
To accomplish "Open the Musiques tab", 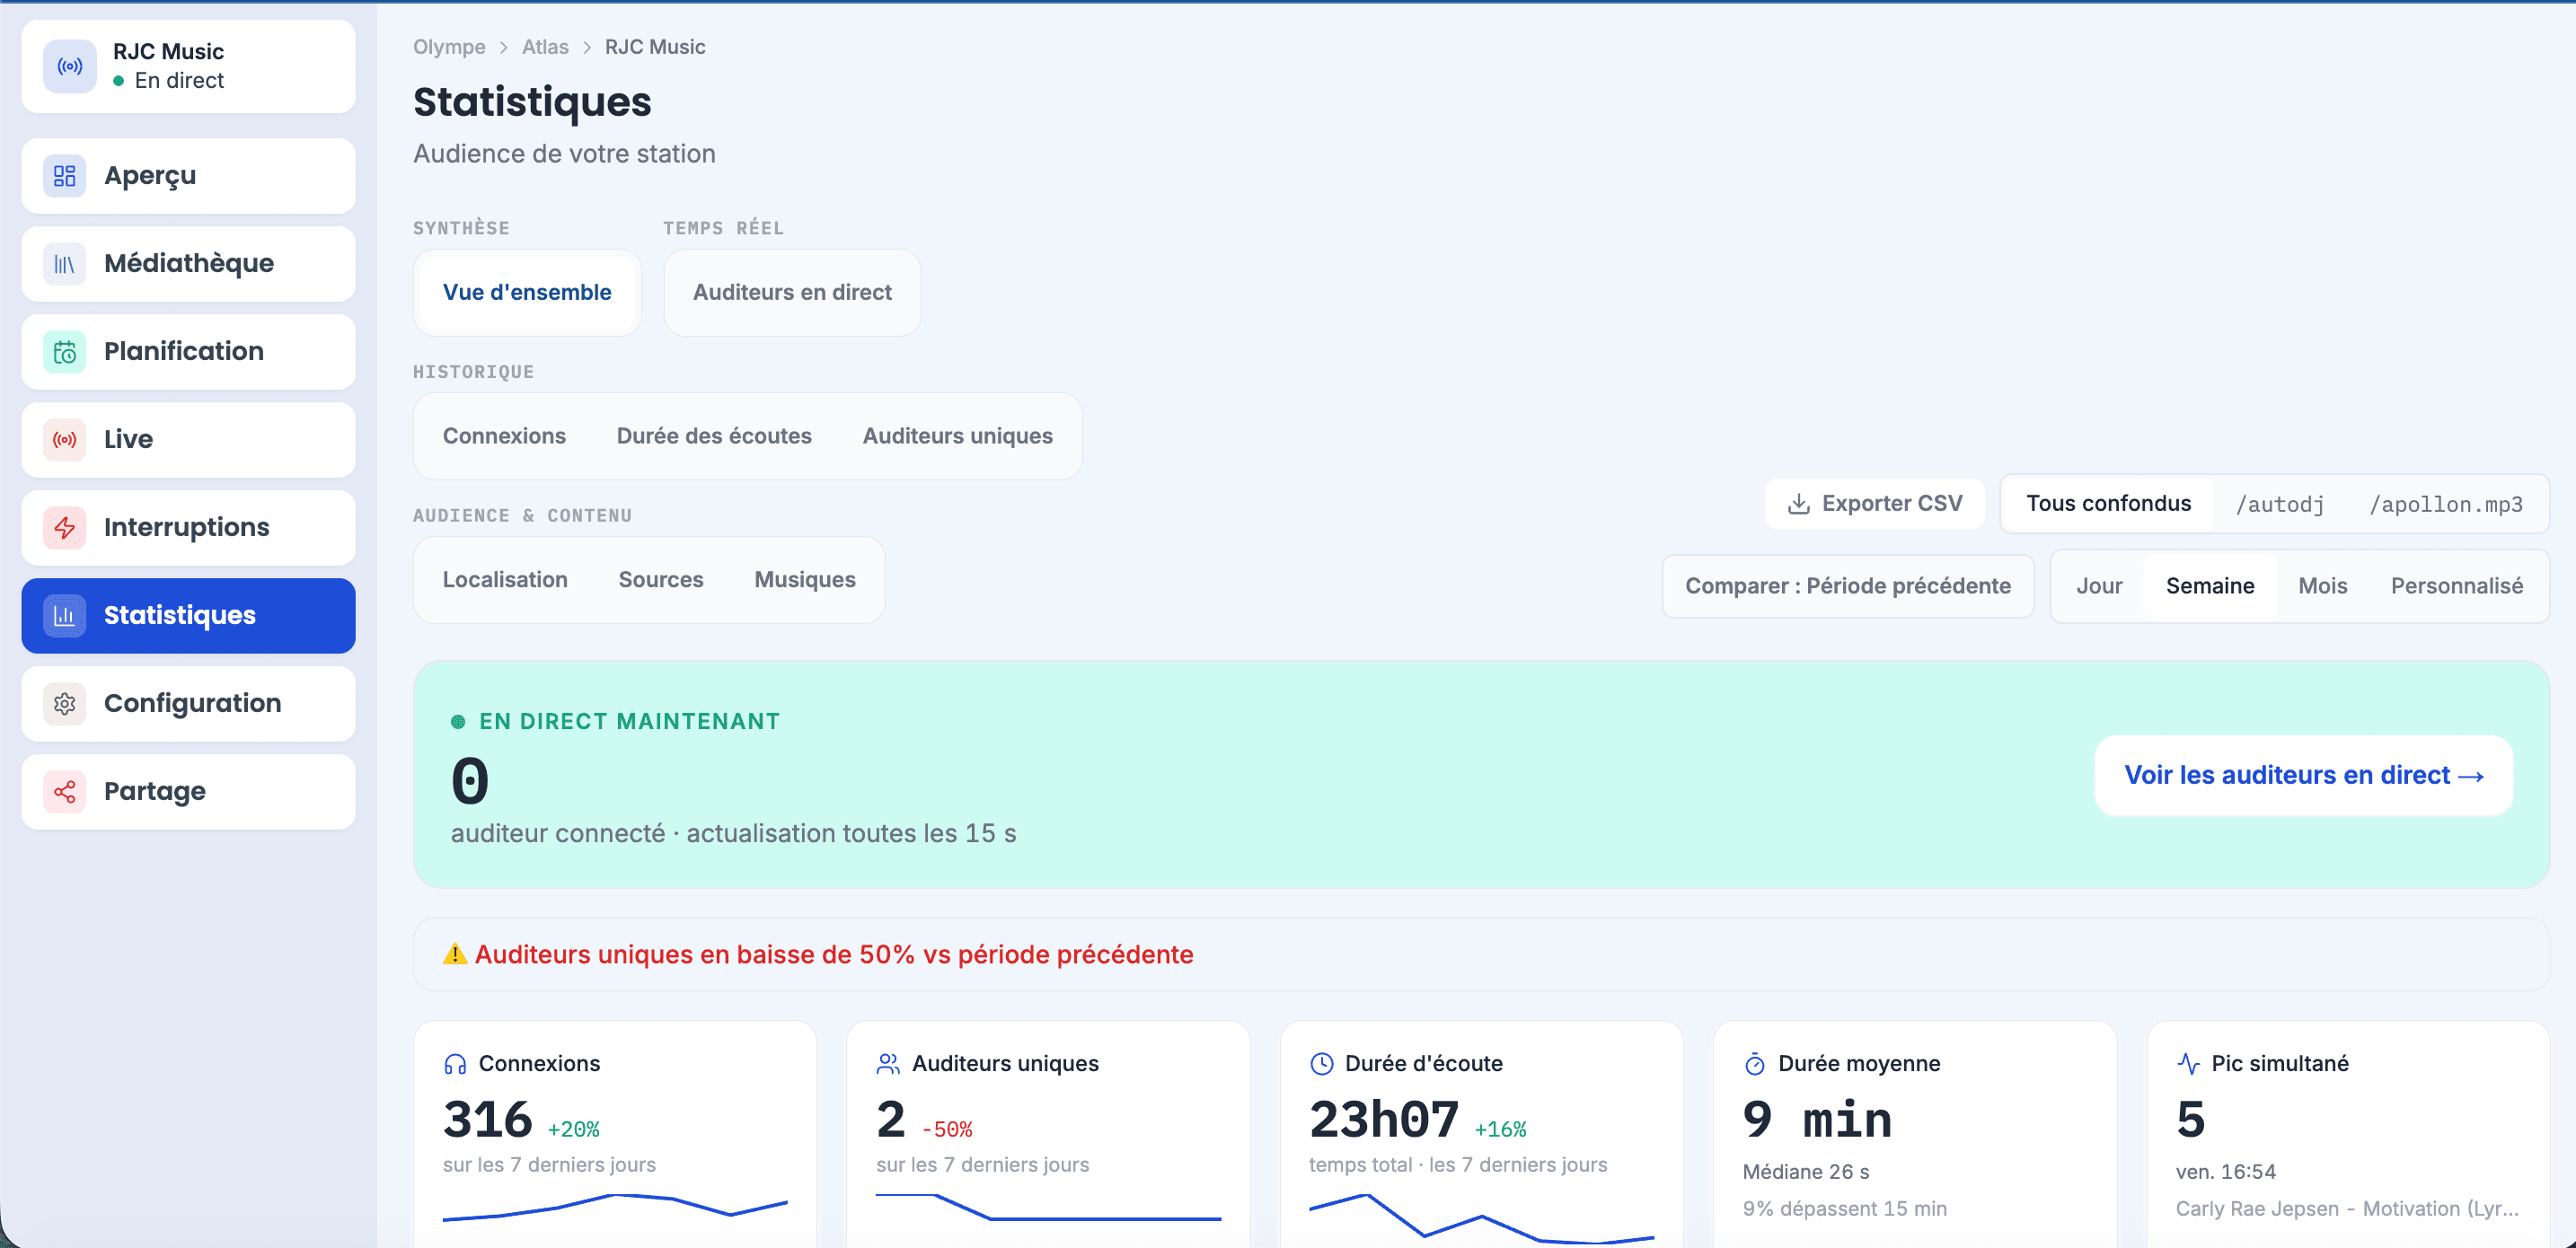I will point(805,580).
